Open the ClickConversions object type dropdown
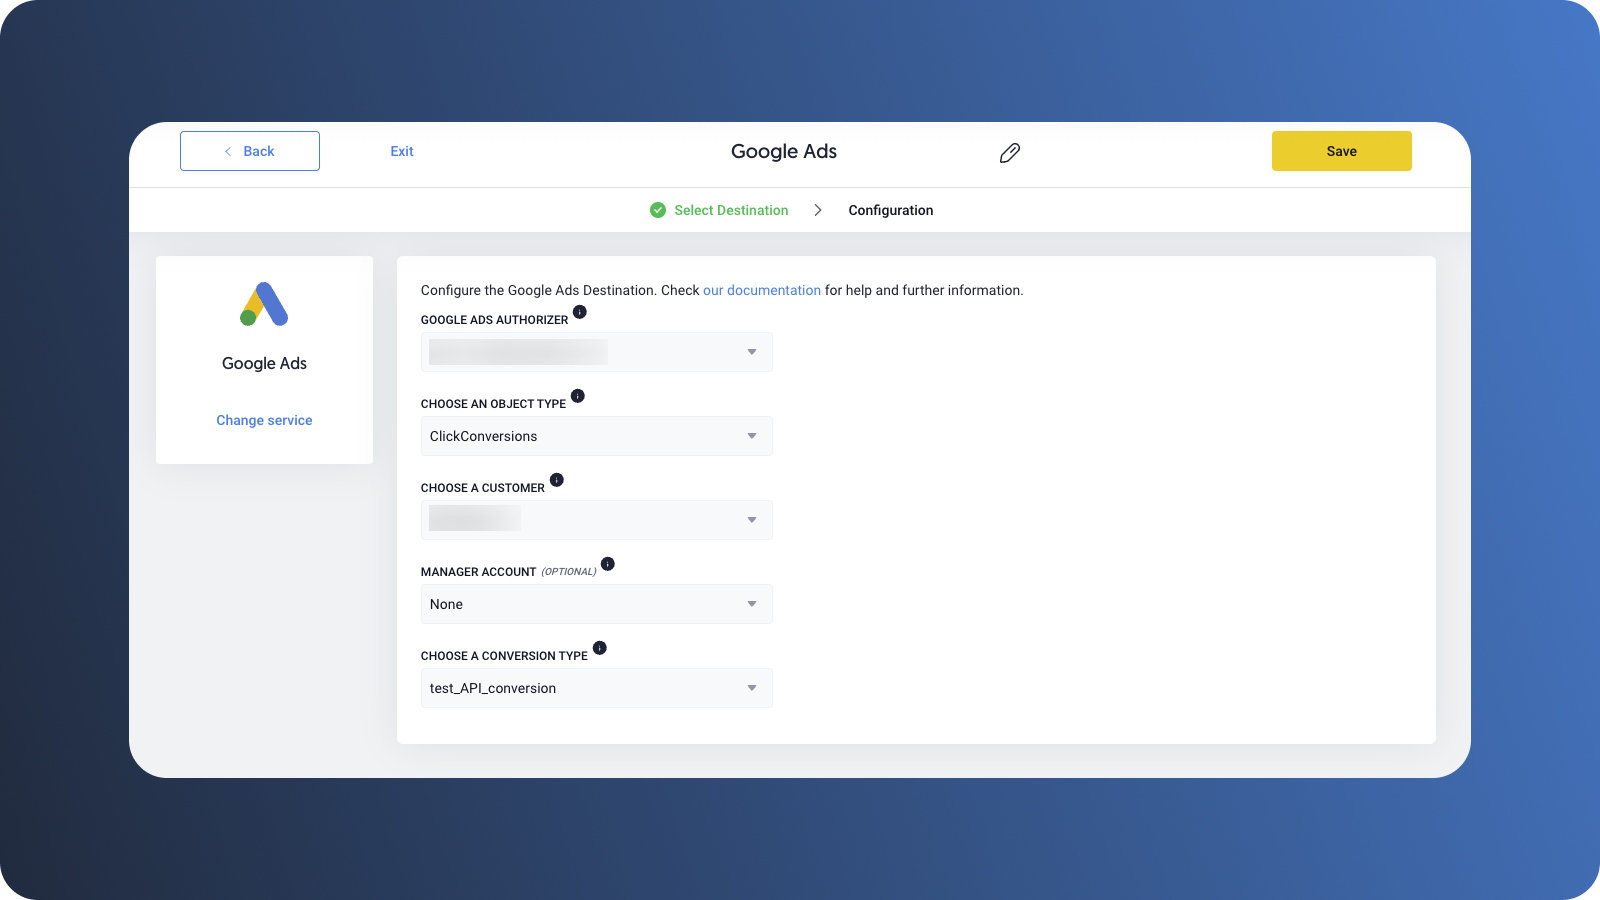The height and width of the screenshot is (900, 1600). (x=597, y=436)
